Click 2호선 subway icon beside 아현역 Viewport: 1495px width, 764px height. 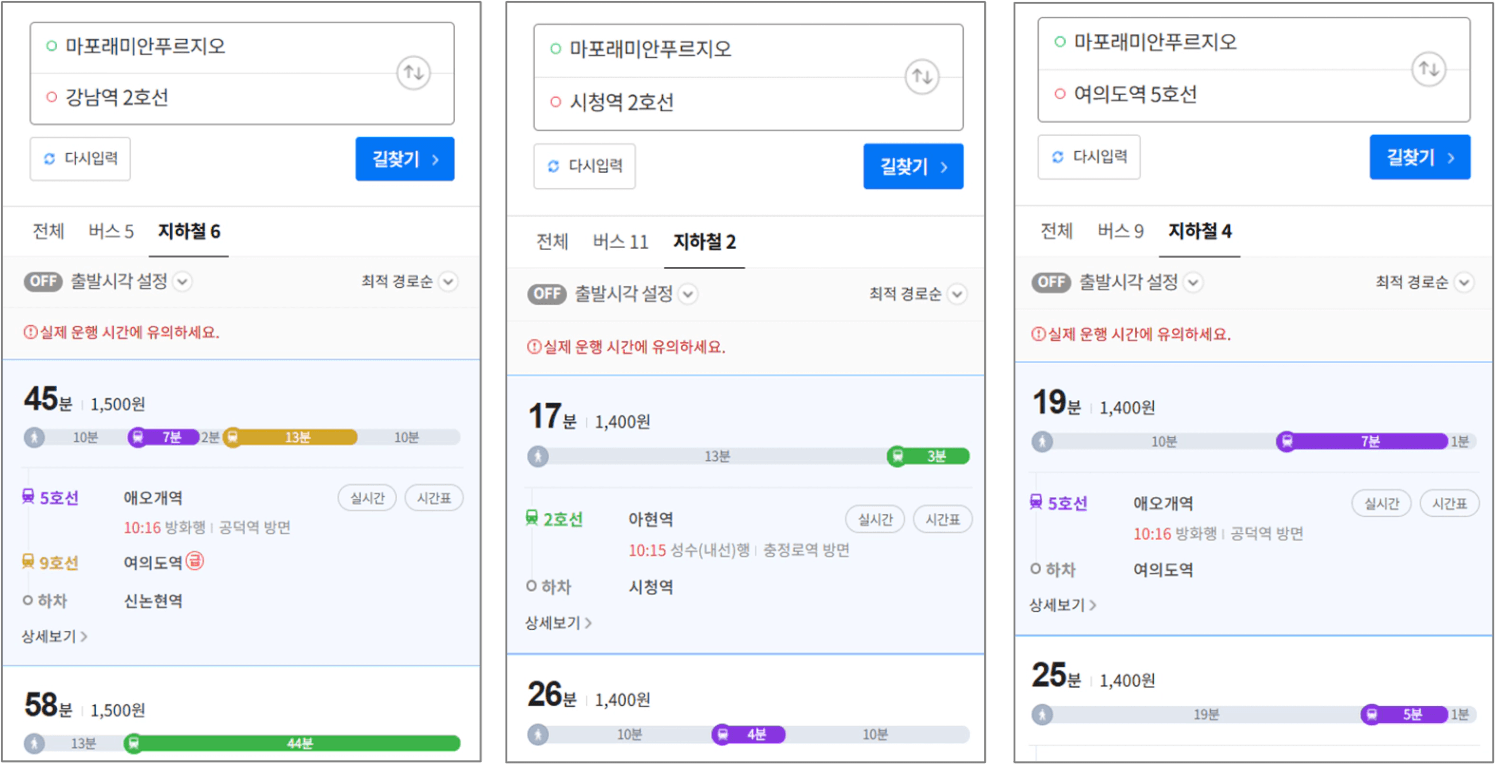point(532,519)
